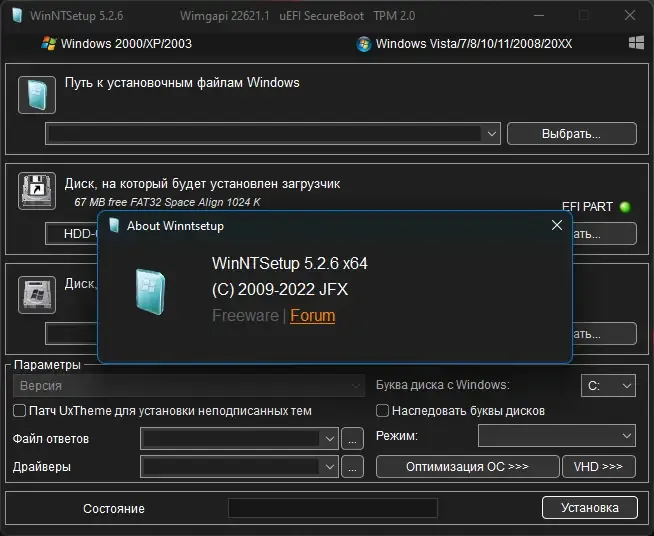
Task: Minimize the WinNTSetup window
Action: pos(539,15)
